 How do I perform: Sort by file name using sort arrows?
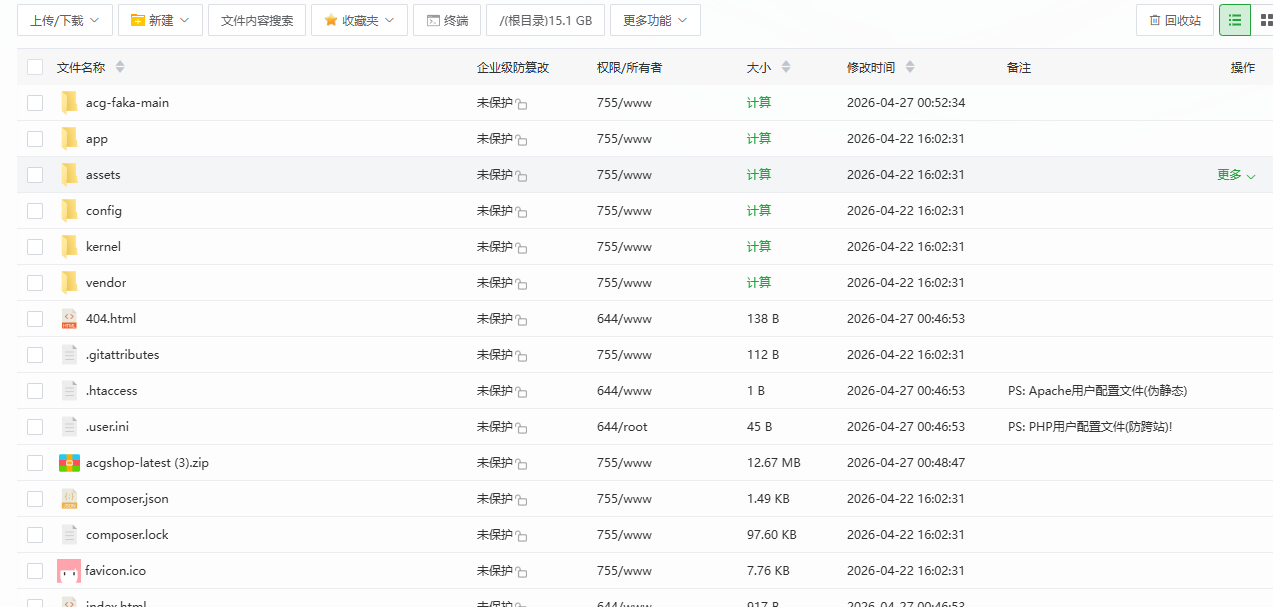(x=120, y=67)
